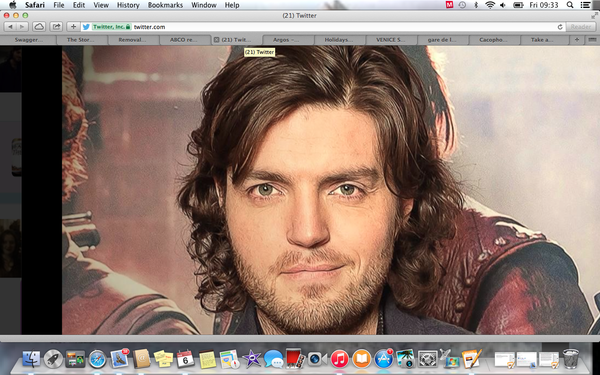This screenshot has height=375, width=600.
Task: Open iBooks orange icon in Dock
Action: coord(362,359)
